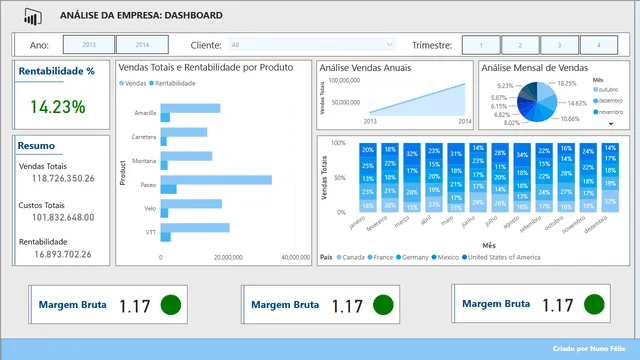640x360 pixels.
Task: Click the Amarilla Vendas bar
Action: (x=190, y=108)
